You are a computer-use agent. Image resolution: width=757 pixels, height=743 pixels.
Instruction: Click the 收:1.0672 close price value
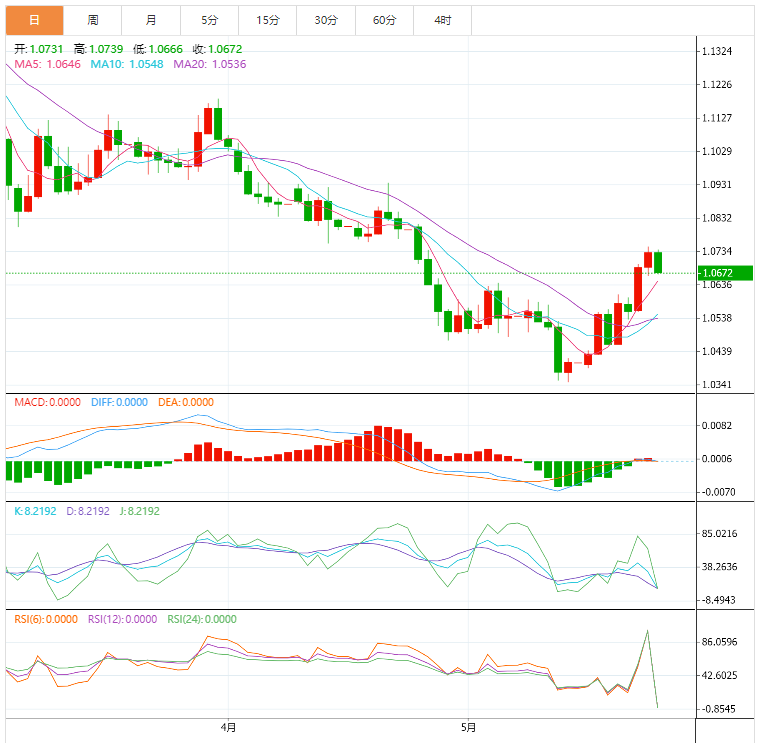217,49
